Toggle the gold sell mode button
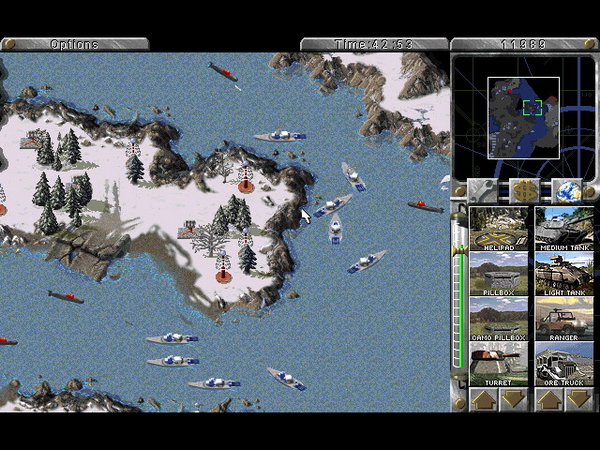Image resolution: width=600 pixels, height=450 pixels. pos(524,190)
